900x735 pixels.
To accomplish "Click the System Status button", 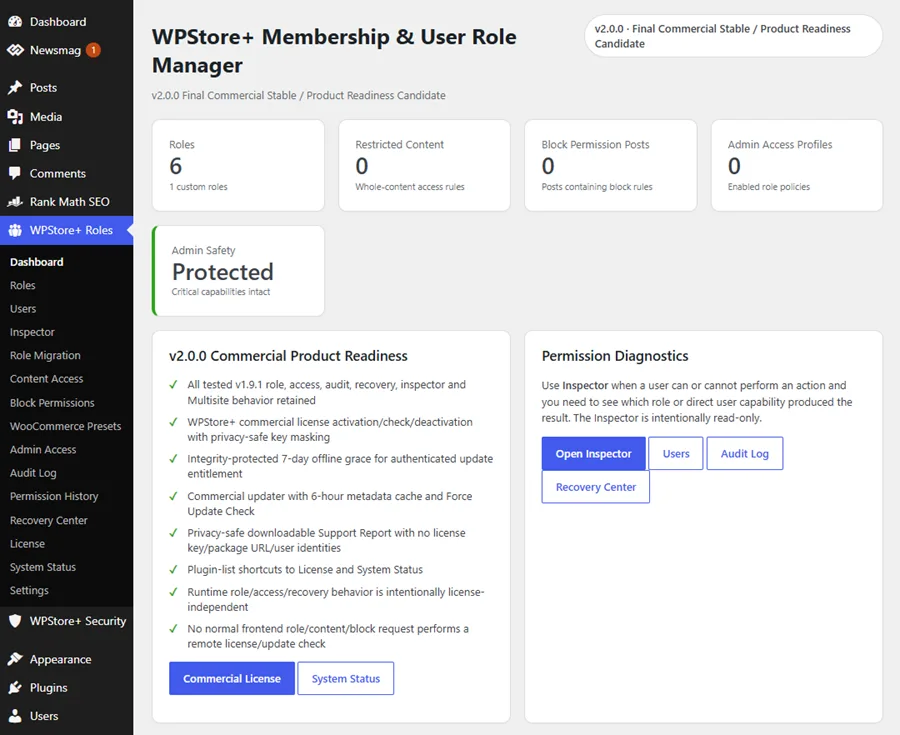I will point(346,678).
